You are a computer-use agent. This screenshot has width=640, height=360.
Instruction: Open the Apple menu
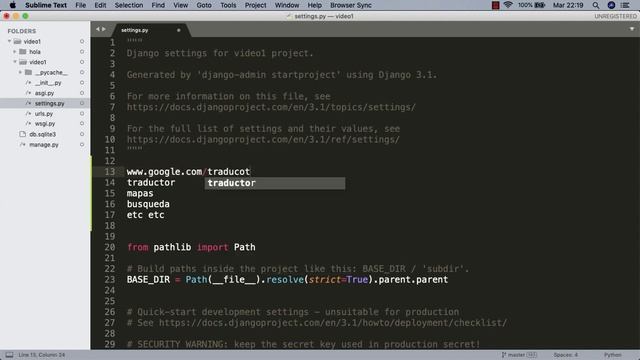12,5
